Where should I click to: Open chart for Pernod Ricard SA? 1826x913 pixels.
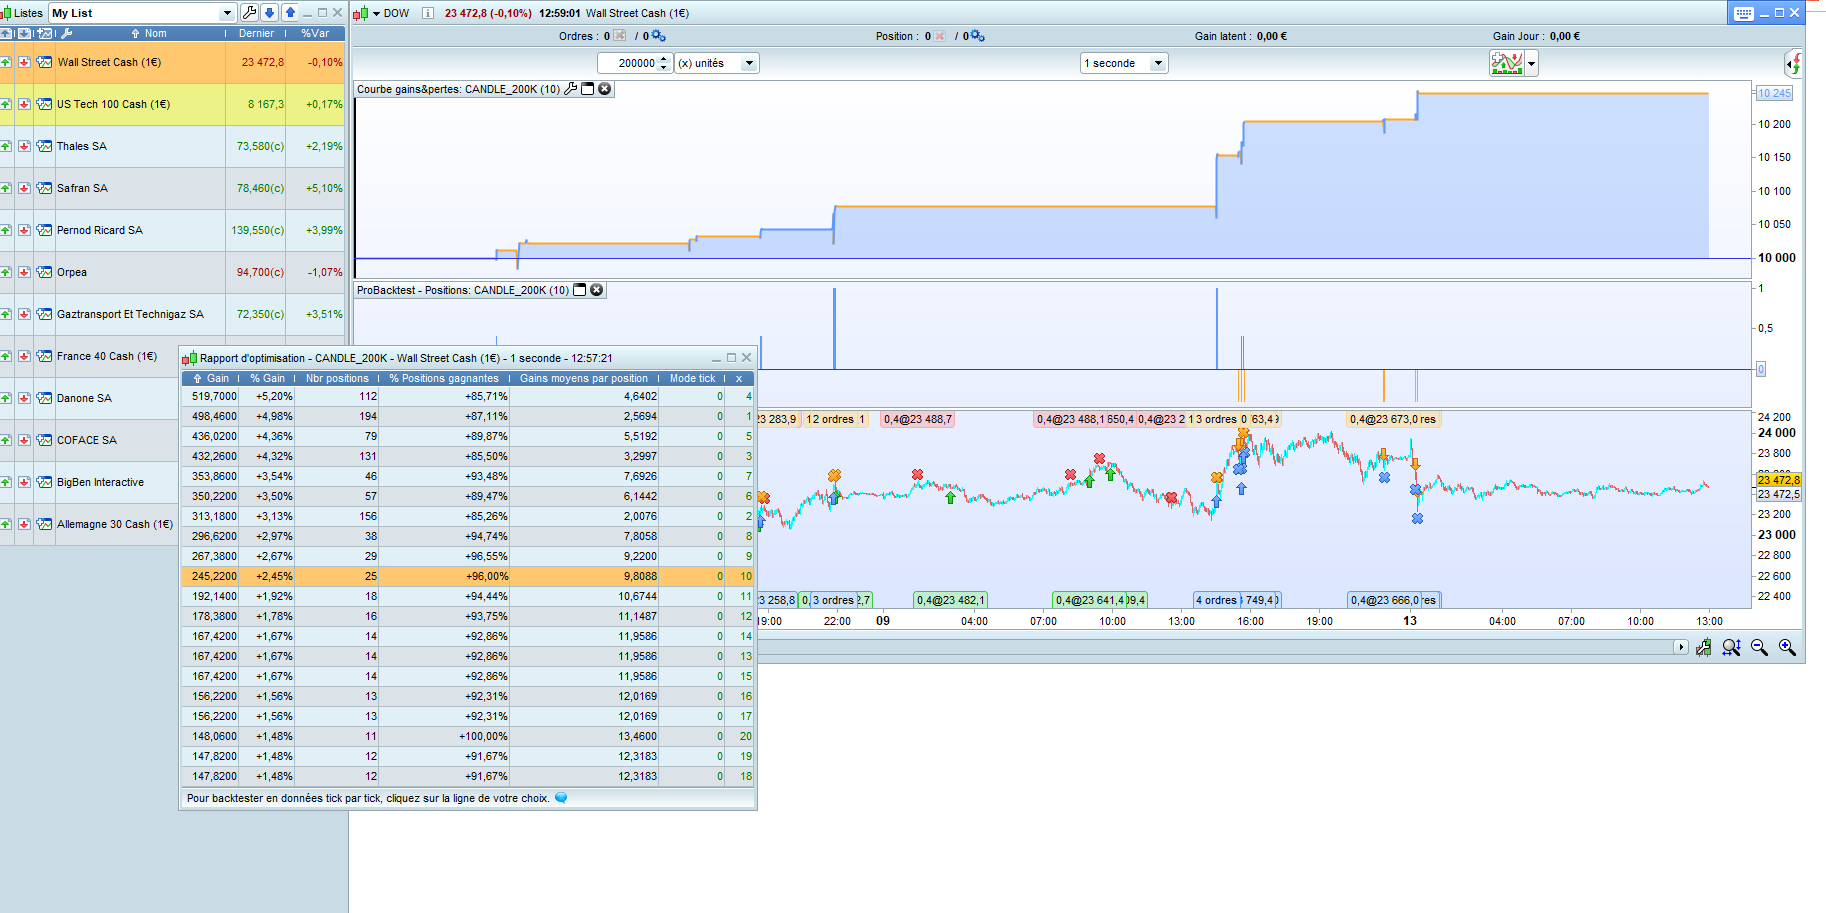[44, 230]
